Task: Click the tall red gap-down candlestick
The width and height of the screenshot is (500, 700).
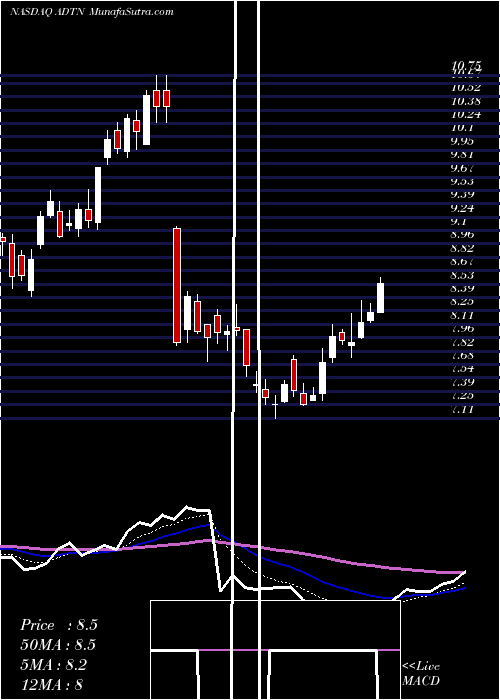Action: click(x=177, y=285)
